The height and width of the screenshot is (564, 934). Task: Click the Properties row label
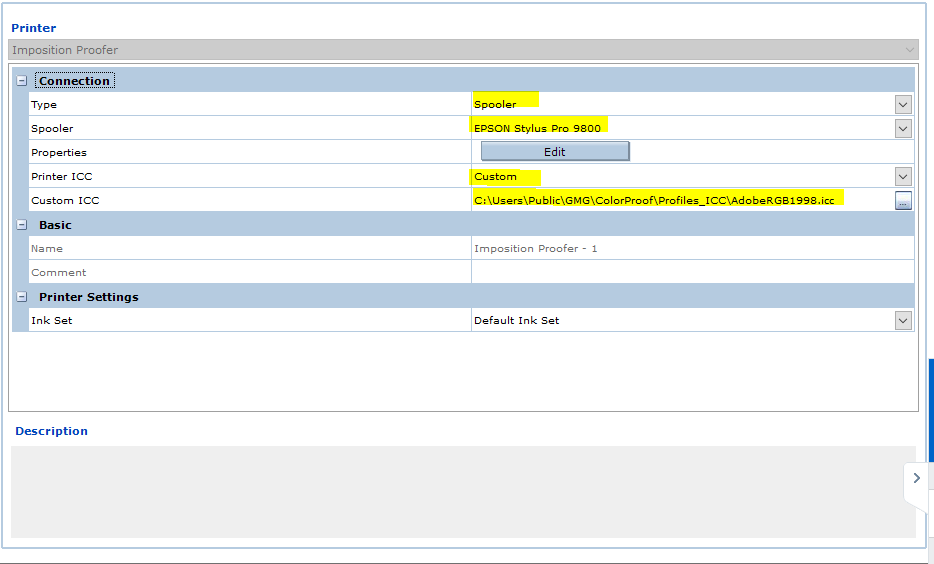(x=59, y=152)
